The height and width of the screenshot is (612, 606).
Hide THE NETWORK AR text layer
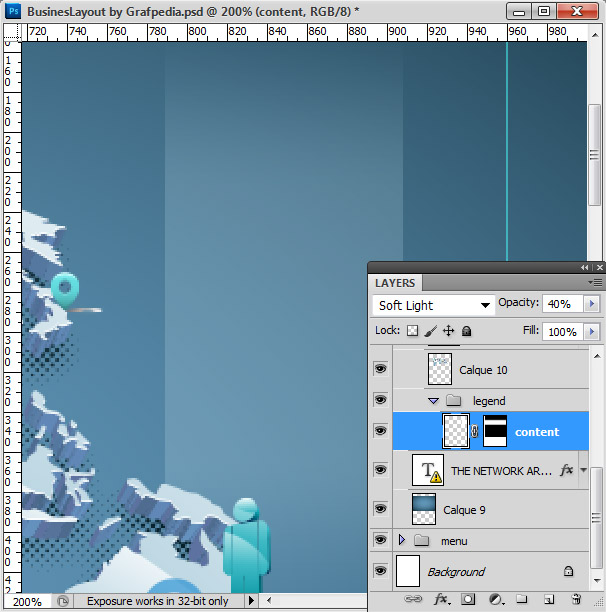point(380,470)
